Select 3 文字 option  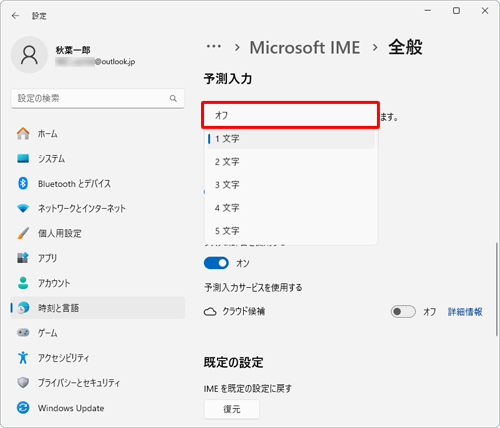pos(291,185)
